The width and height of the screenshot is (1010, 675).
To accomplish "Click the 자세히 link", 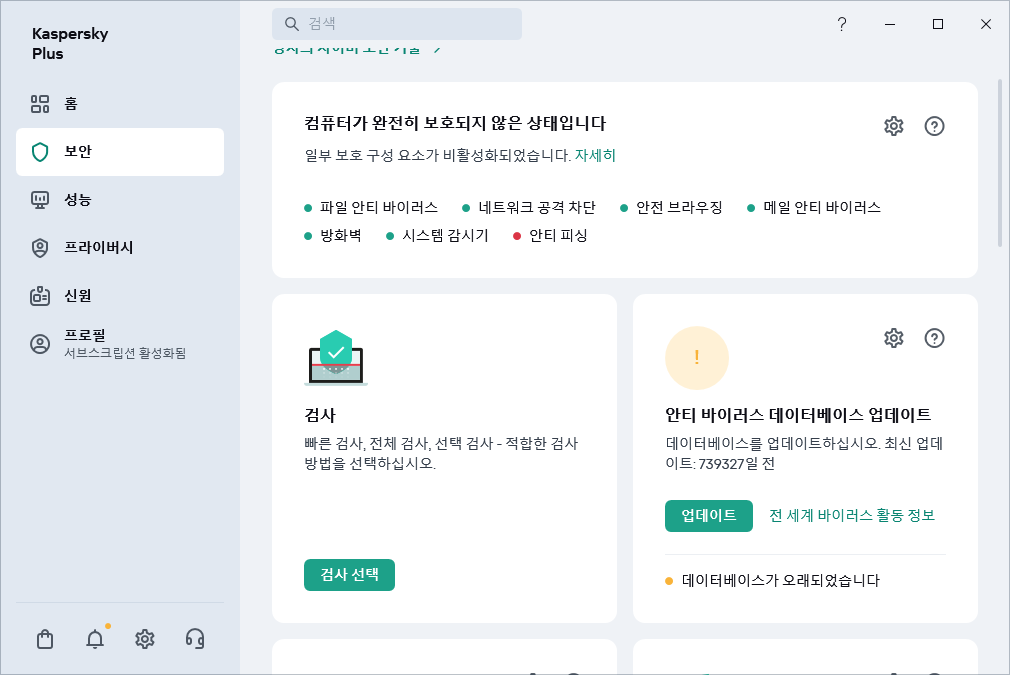I will tap(595, 155).
